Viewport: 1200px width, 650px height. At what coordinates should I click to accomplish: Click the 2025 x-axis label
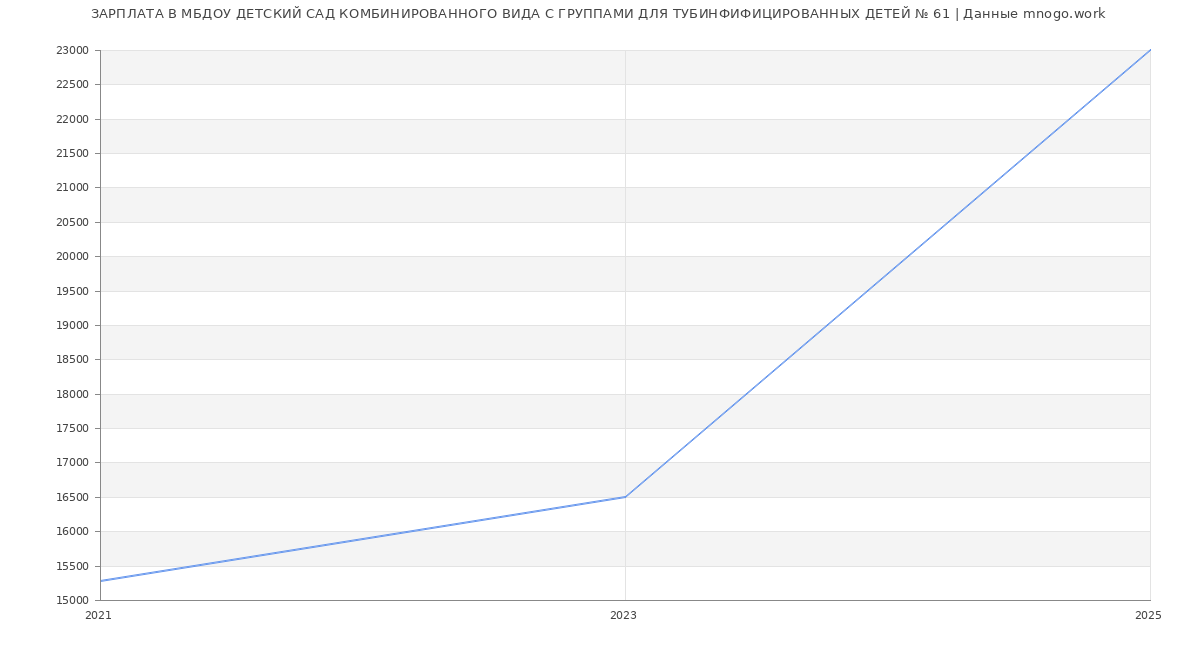1147,616
